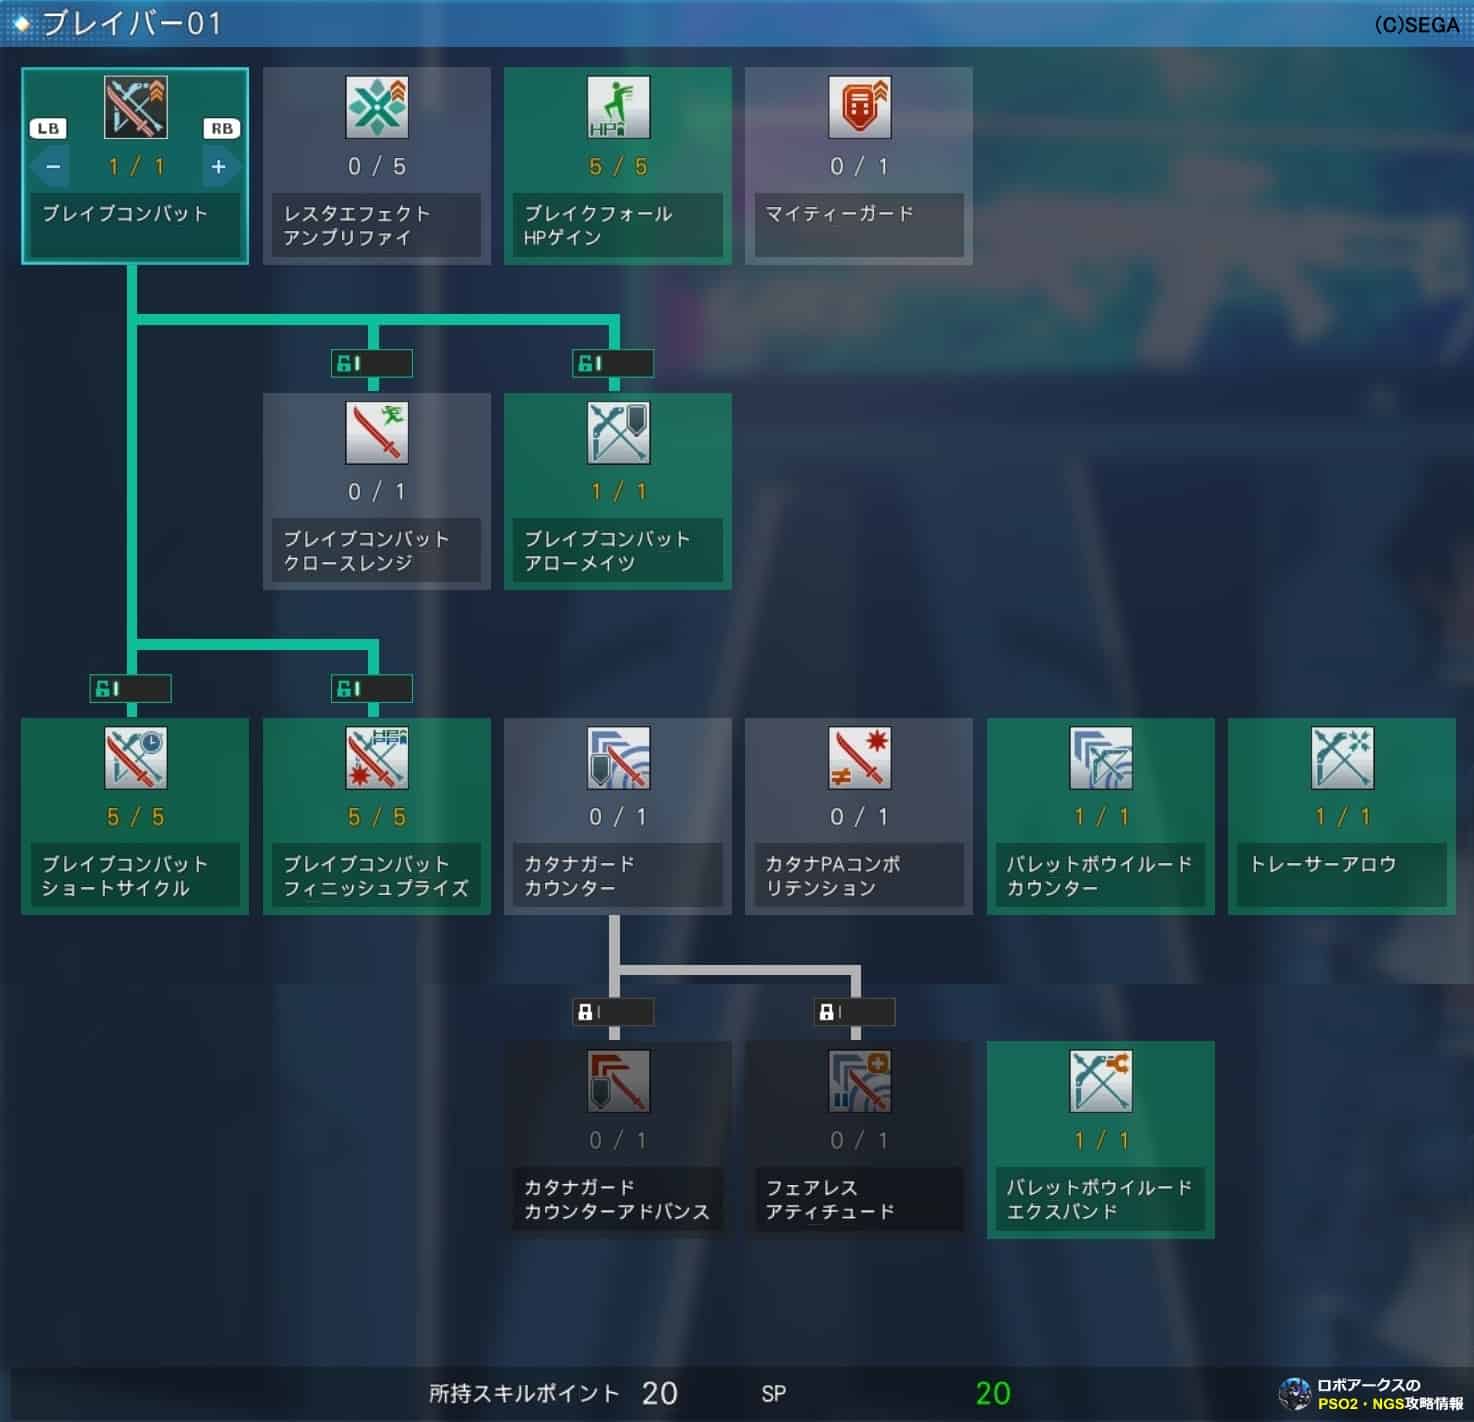Image resolution: width=1474 pixels, height=1422 pixels.
Task: Click locked badge above フェアレスアティチュード
Action: (x=855, y=1012)
